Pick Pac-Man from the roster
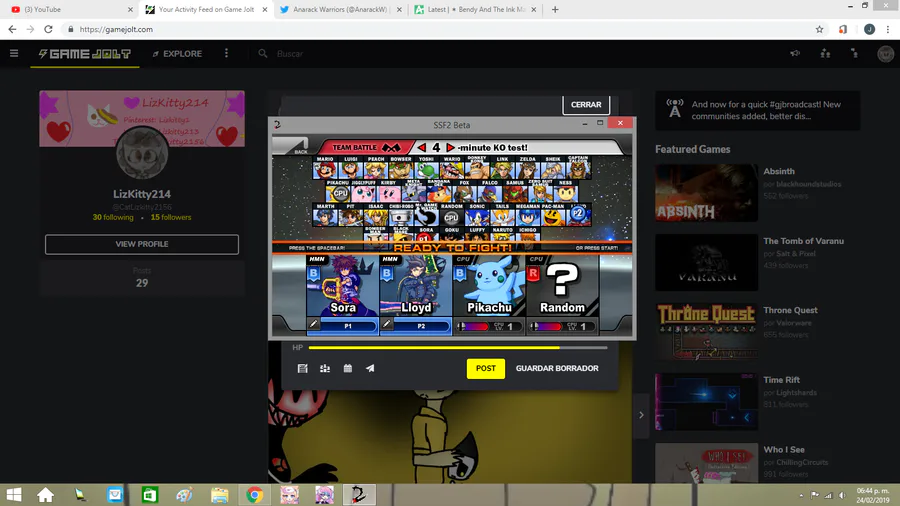 [553, 217]
